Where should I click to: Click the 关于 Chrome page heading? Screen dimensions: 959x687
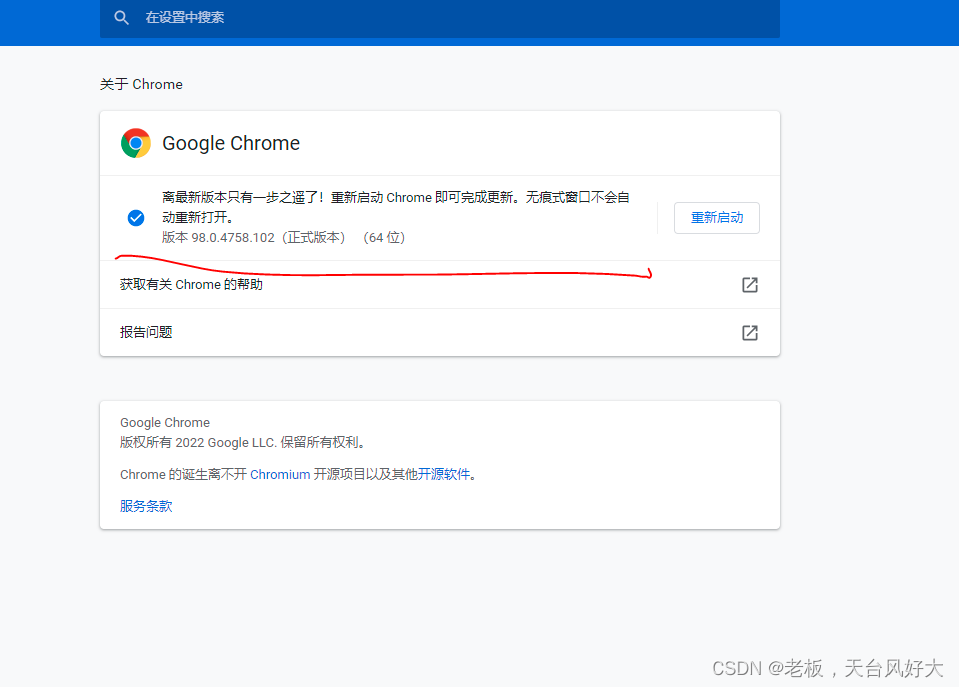coord(141,84)
